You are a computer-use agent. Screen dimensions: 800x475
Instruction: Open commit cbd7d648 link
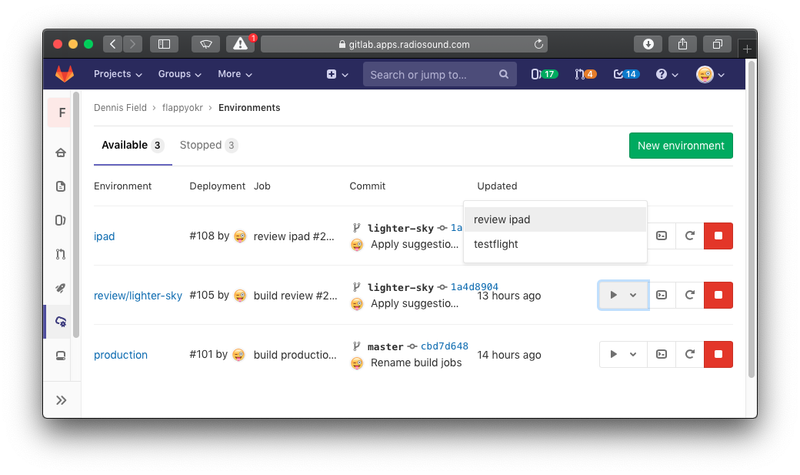coord(444,346)
